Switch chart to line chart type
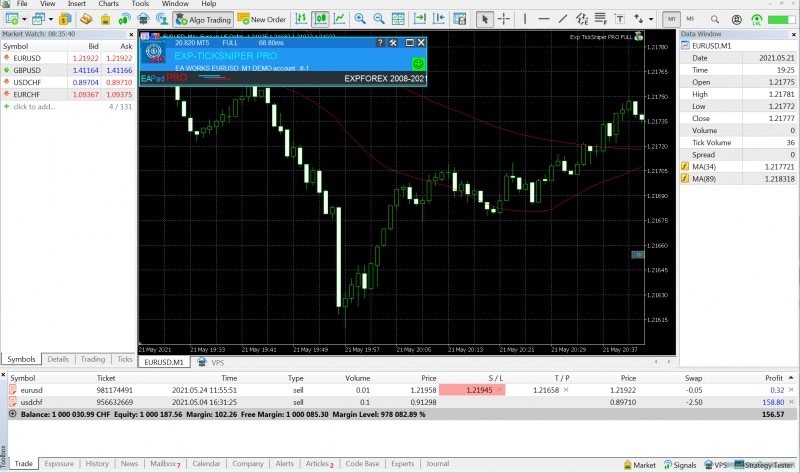Screen dimensions: 800x473 pos(339,19)
